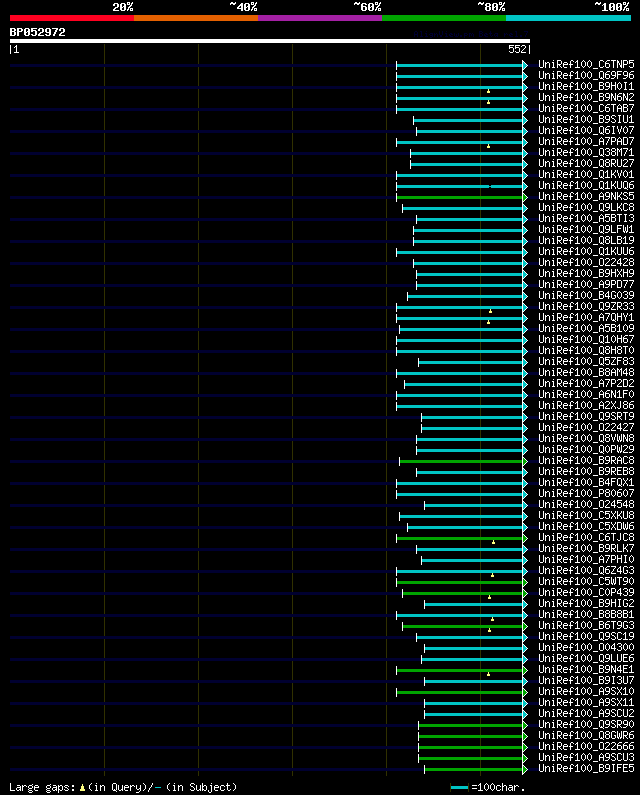Click the green alignment bar of UniRef100_A9SX10

pos(460,693)
